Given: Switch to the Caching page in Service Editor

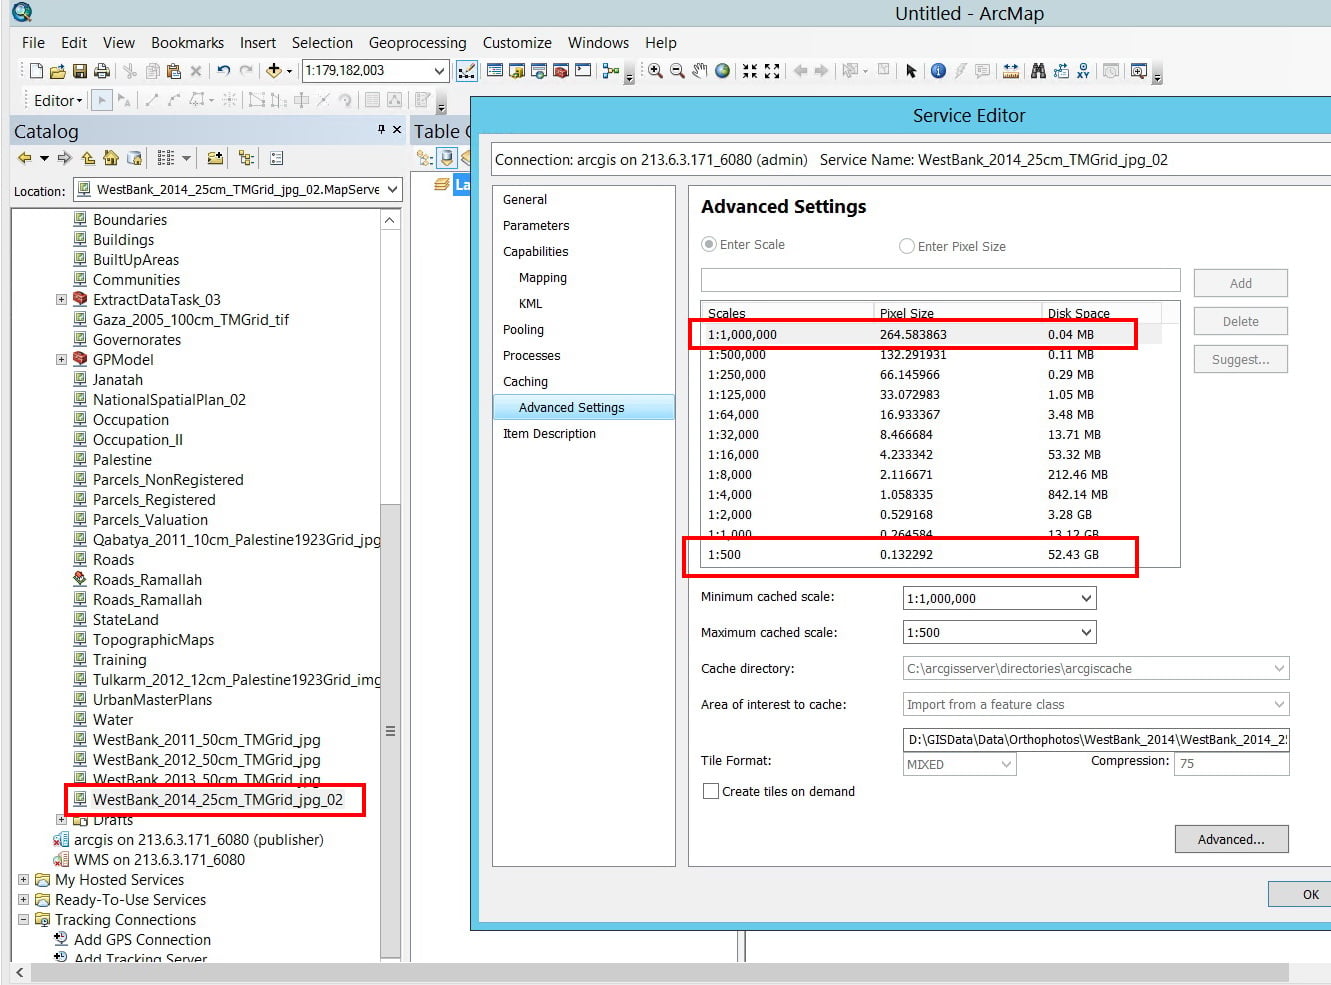Looking at the screenshot, I should tap(525, 381).
